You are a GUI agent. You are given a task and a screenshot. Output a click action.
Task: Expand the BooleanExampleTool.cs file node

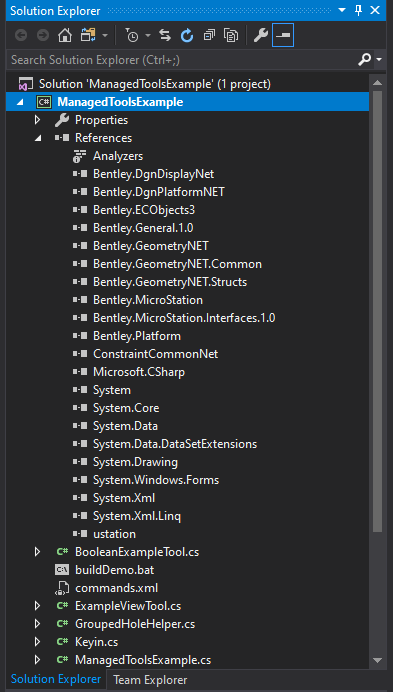point(38,552)
